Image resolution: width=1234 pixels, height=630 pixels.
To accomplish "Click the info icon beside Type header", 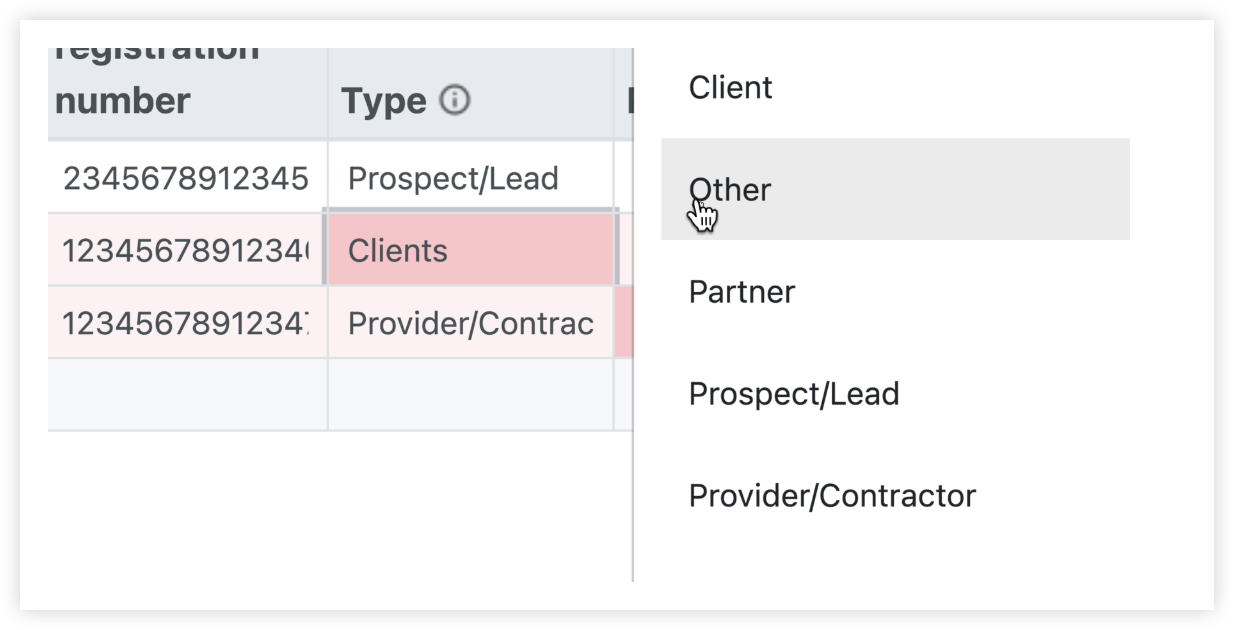I will tap(454, 100).
